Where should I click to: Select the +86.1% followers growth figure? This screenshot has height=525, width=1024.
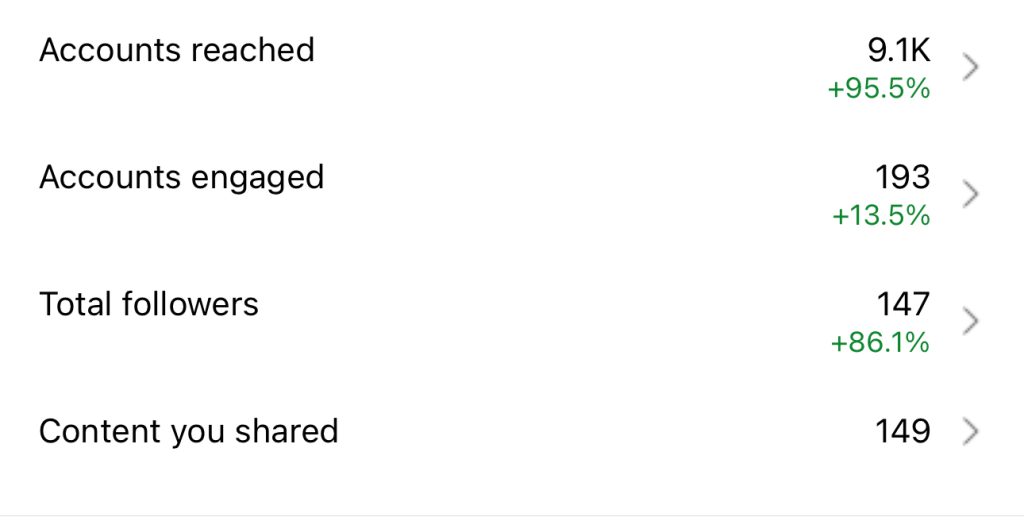click(880, 343)
